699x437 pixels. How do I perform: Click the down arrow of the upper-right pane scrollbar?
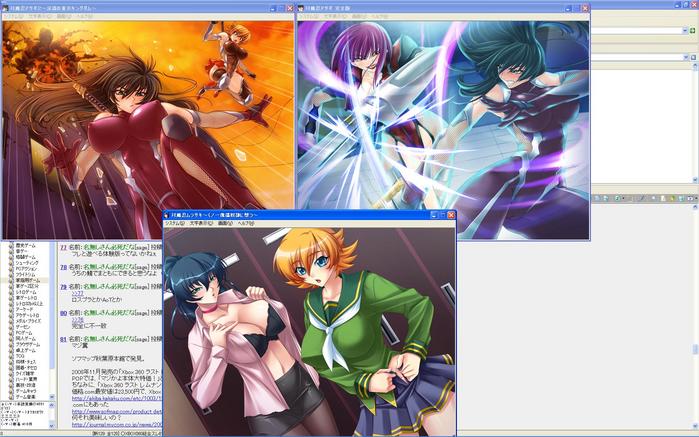[x=695, y=180]
